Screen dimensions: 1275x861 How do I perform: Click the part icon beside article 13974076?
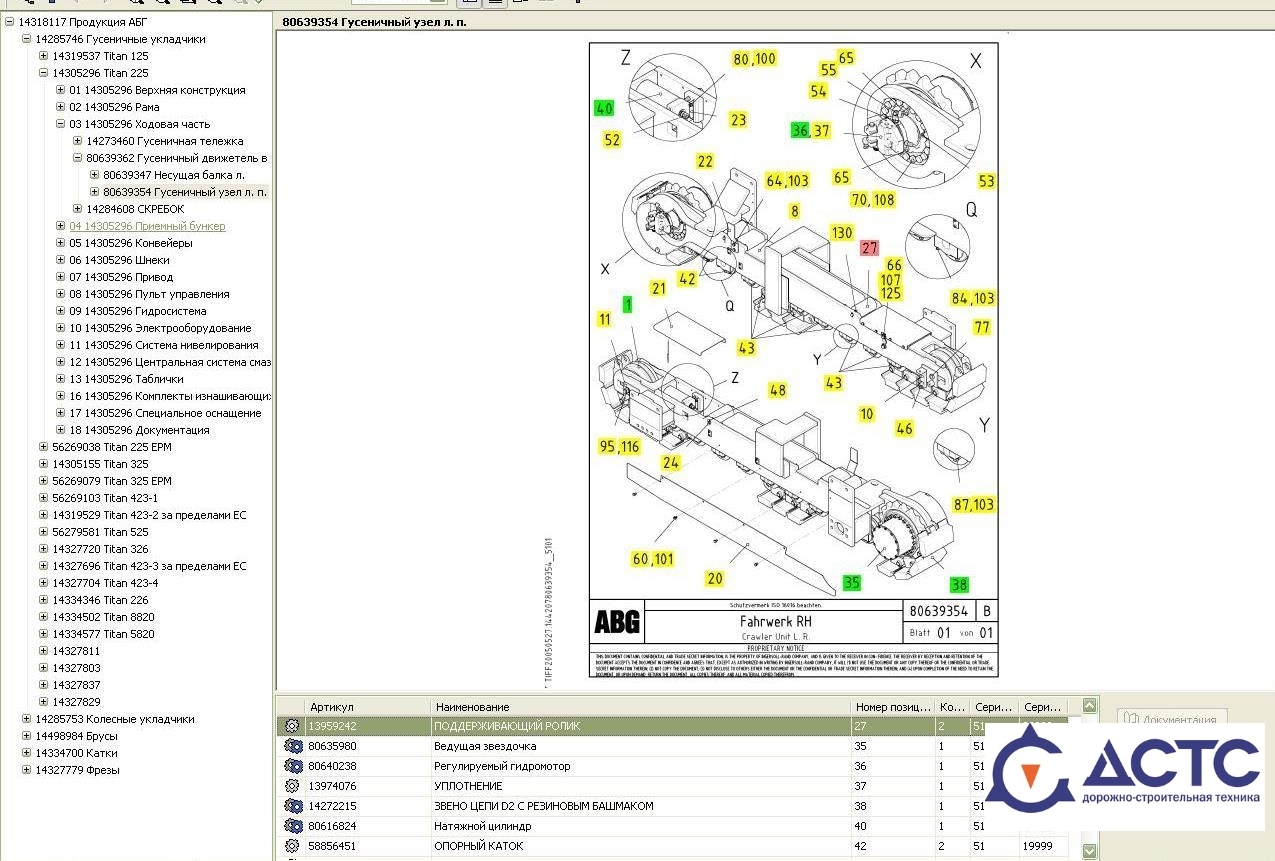tap(292, 786)
